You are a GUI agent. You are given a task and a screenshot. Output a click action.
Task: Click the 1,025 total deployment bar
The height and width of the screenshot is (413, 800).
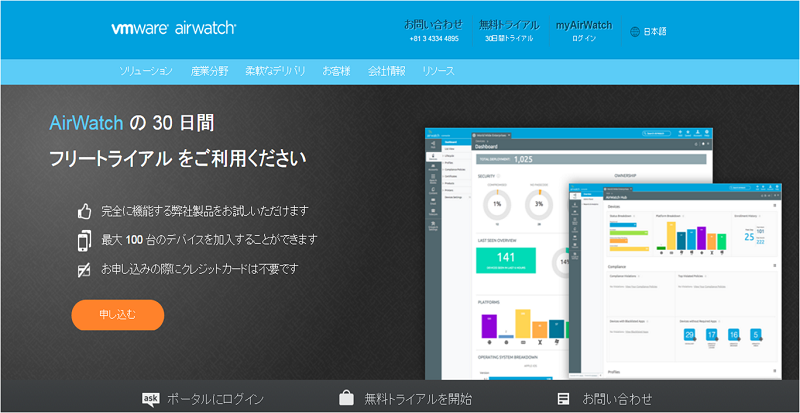591,159
